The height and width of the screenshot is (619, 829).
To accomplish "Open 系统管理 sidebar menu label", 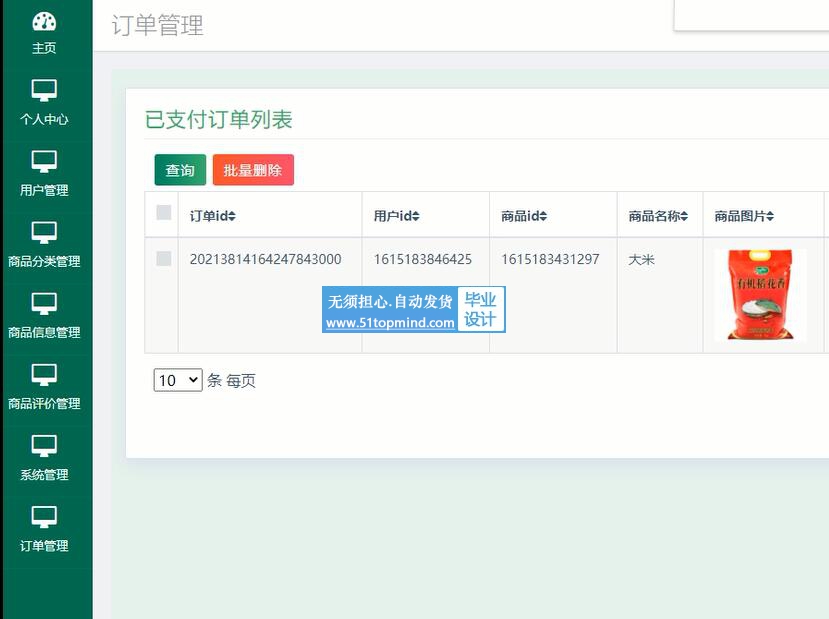I will tap(44, 475).
